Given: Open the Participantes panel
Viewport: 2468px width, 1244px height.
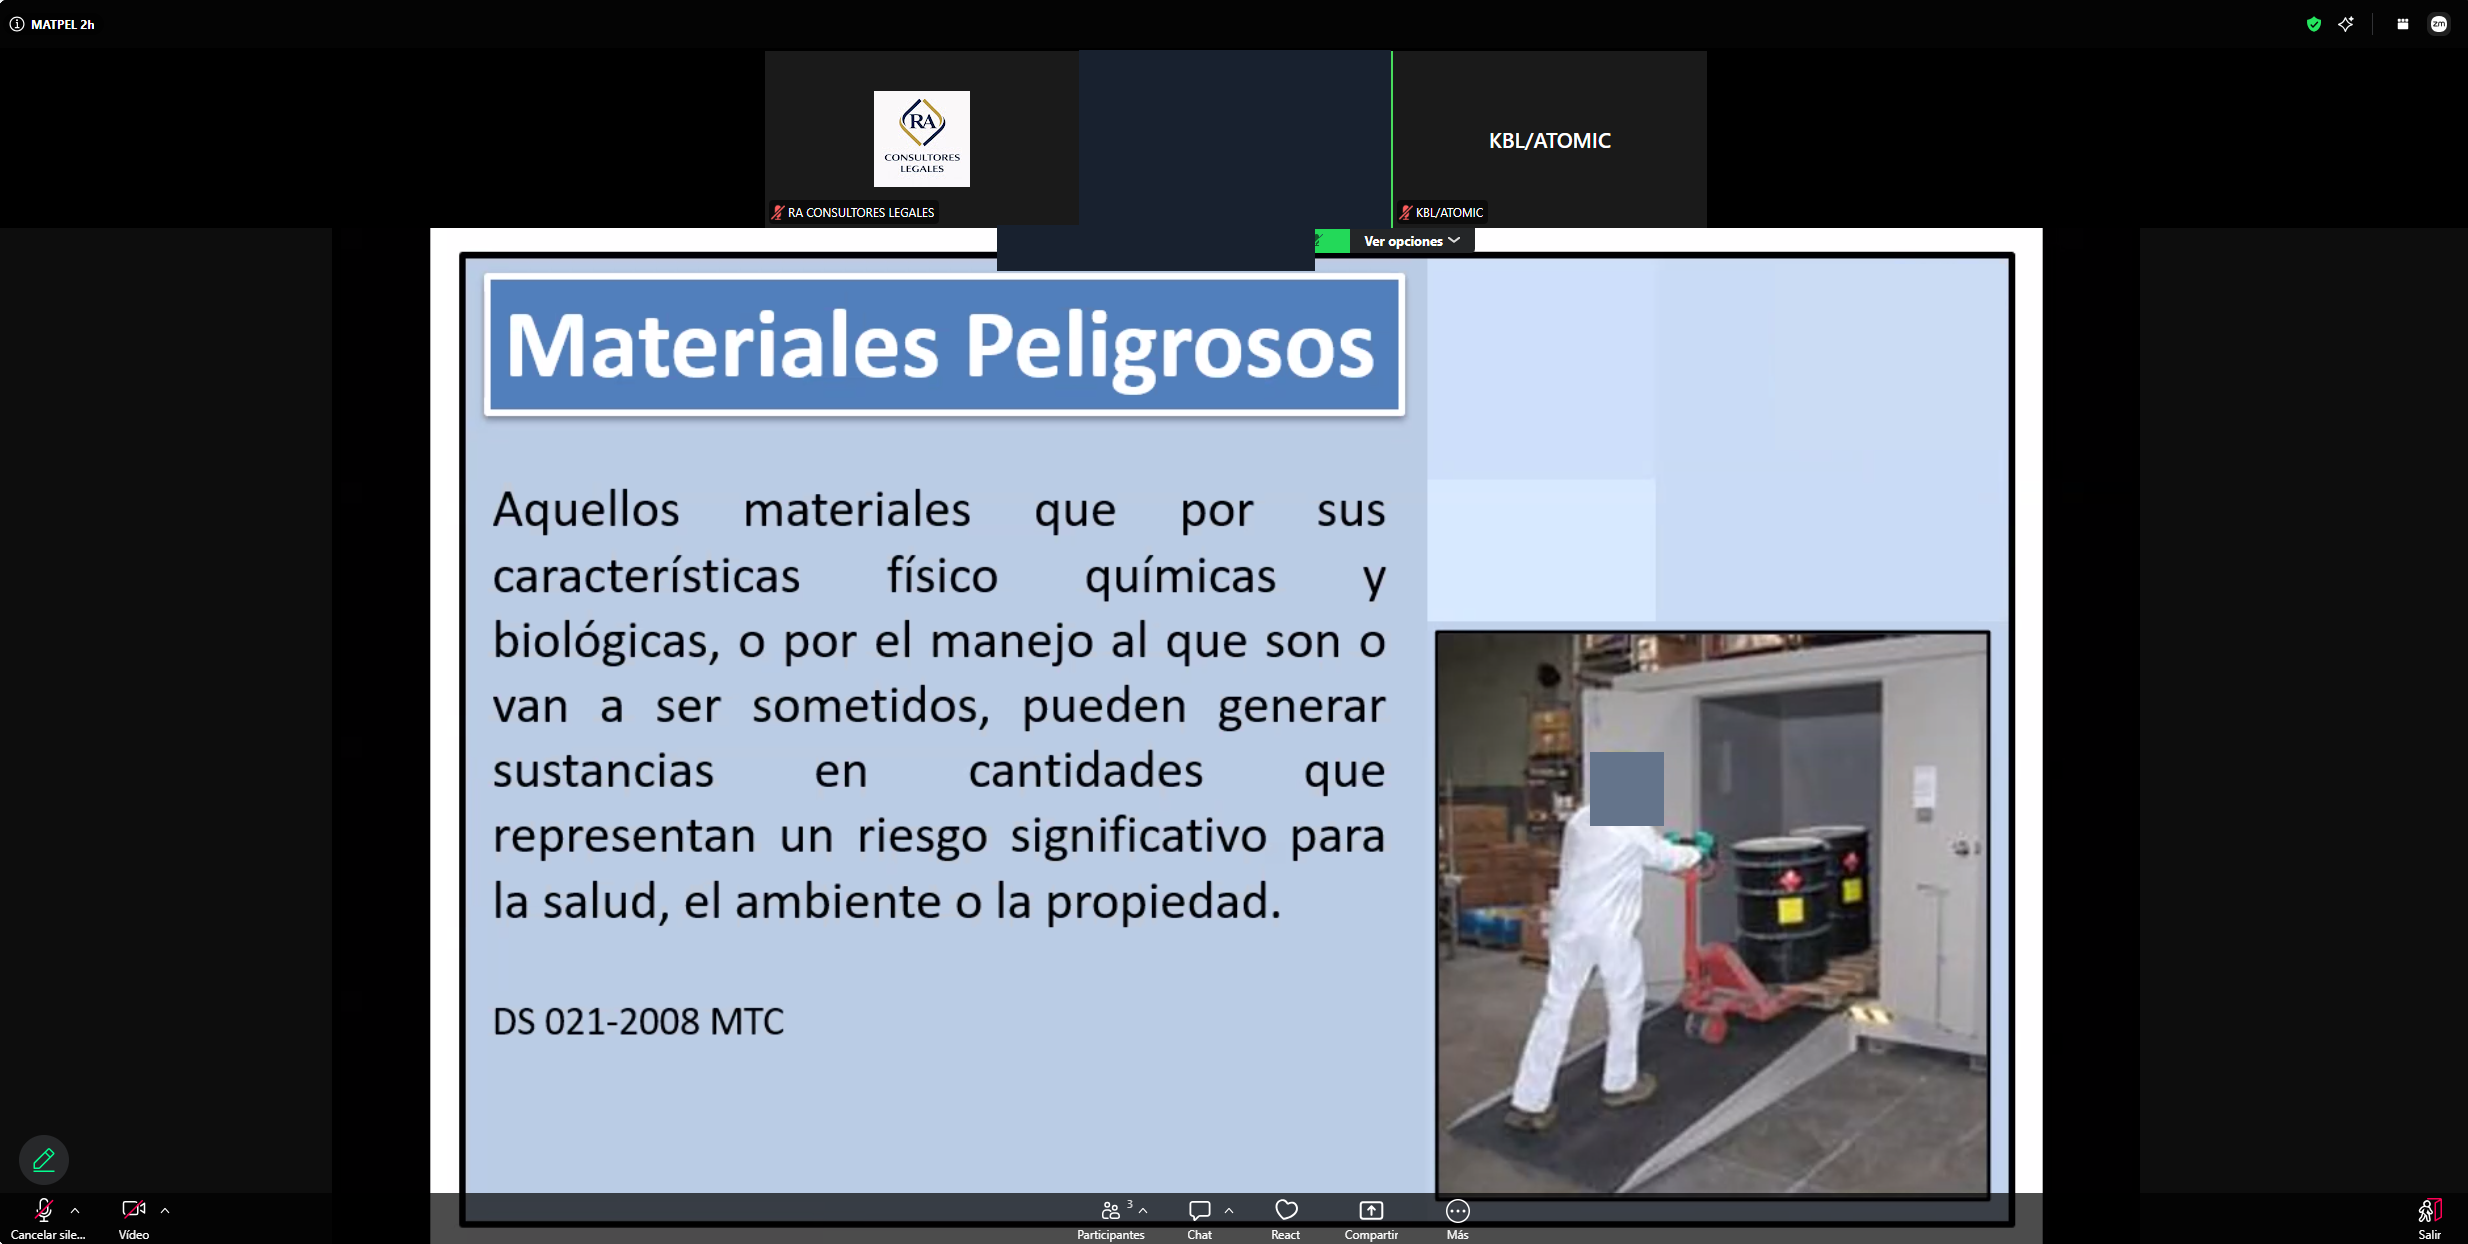Looking at the screenshot, I should click(x=1110, y=1219).
